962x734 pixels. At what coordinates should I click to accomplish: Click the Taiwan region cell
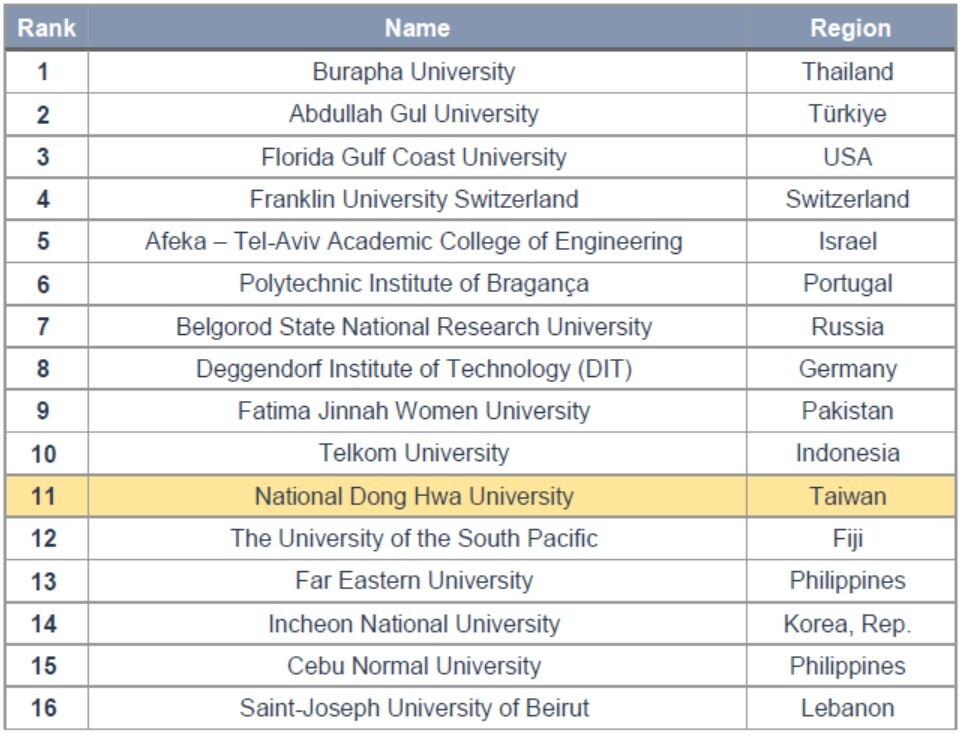pos(848,496)
